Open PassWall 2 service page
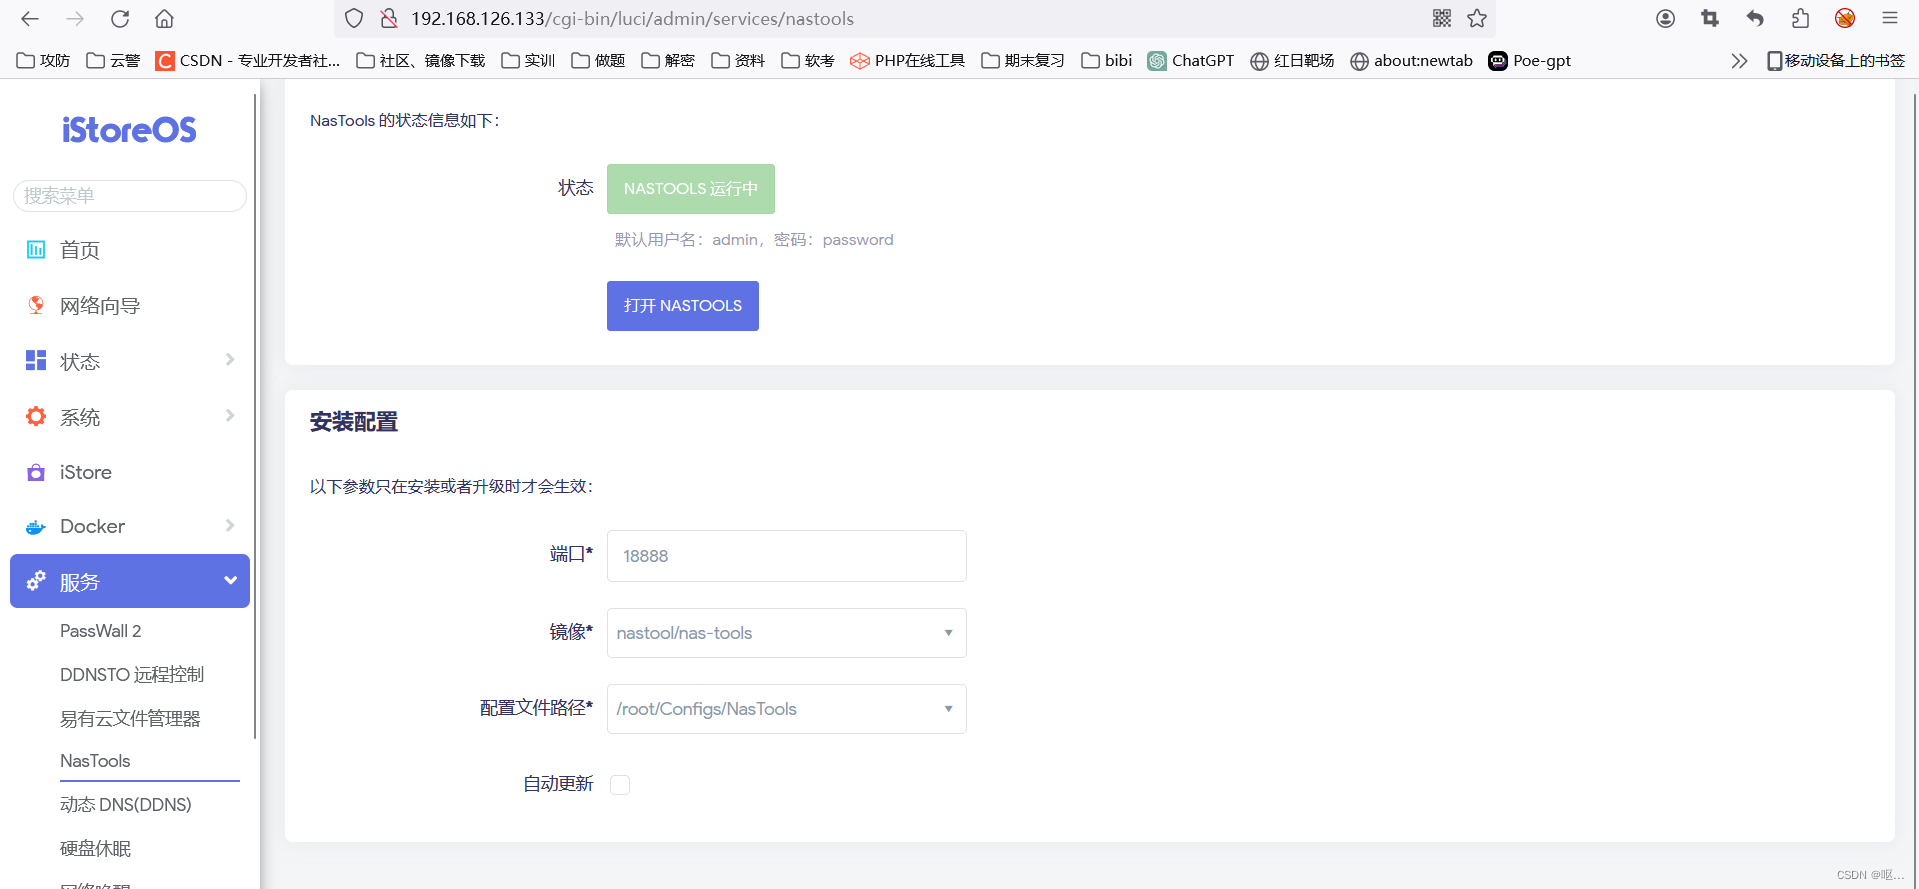Screen dimensions: 1919x889 click(x=101, y=631)
